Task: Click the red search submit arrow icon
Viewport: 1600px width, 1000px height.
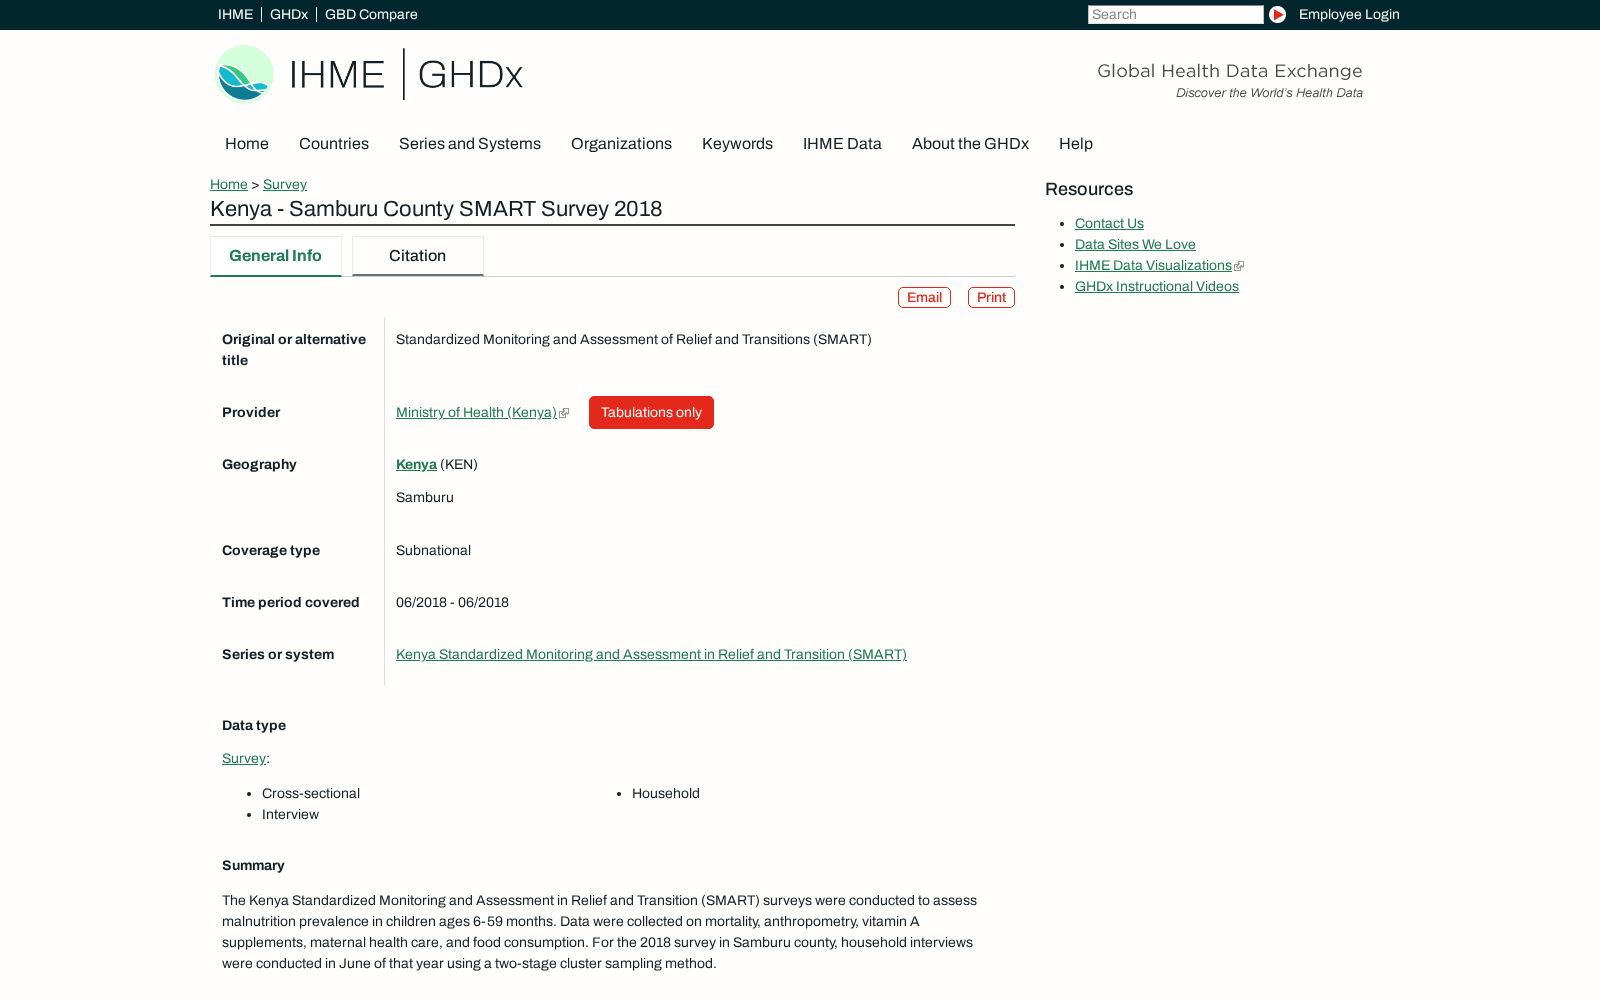Action: [1277, 14]
